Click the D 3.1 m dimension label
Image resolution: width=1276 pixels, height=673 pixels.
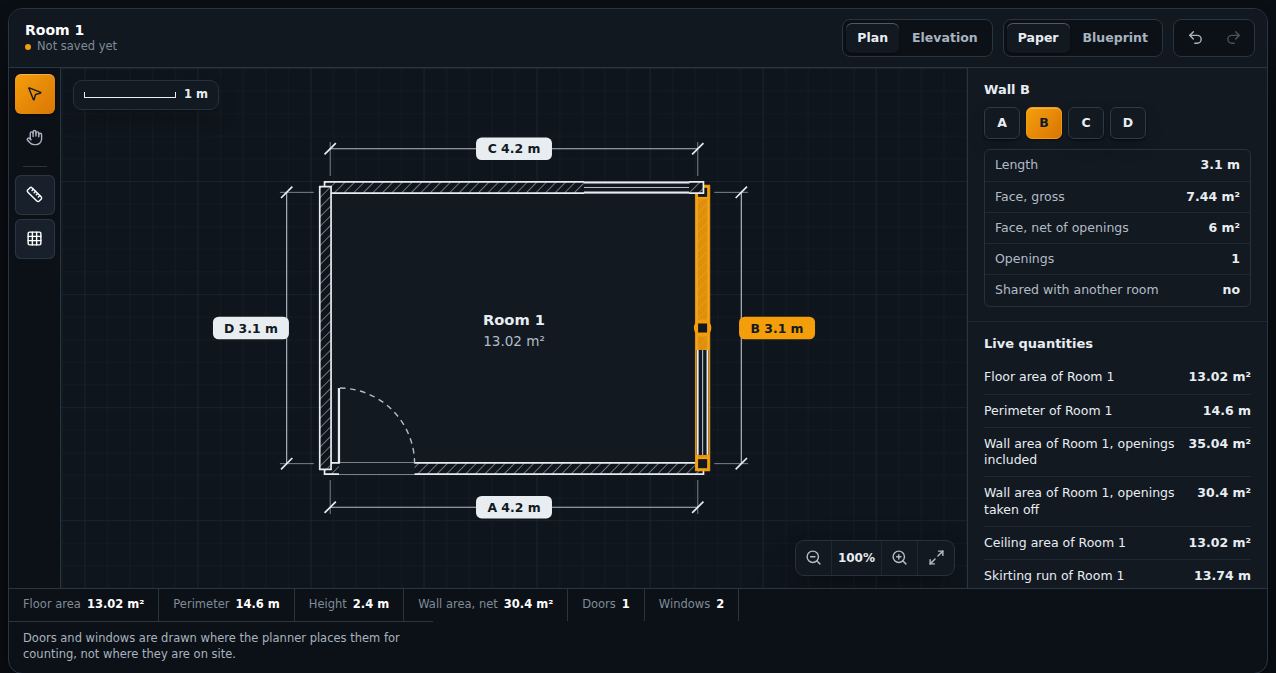point(251,328)
